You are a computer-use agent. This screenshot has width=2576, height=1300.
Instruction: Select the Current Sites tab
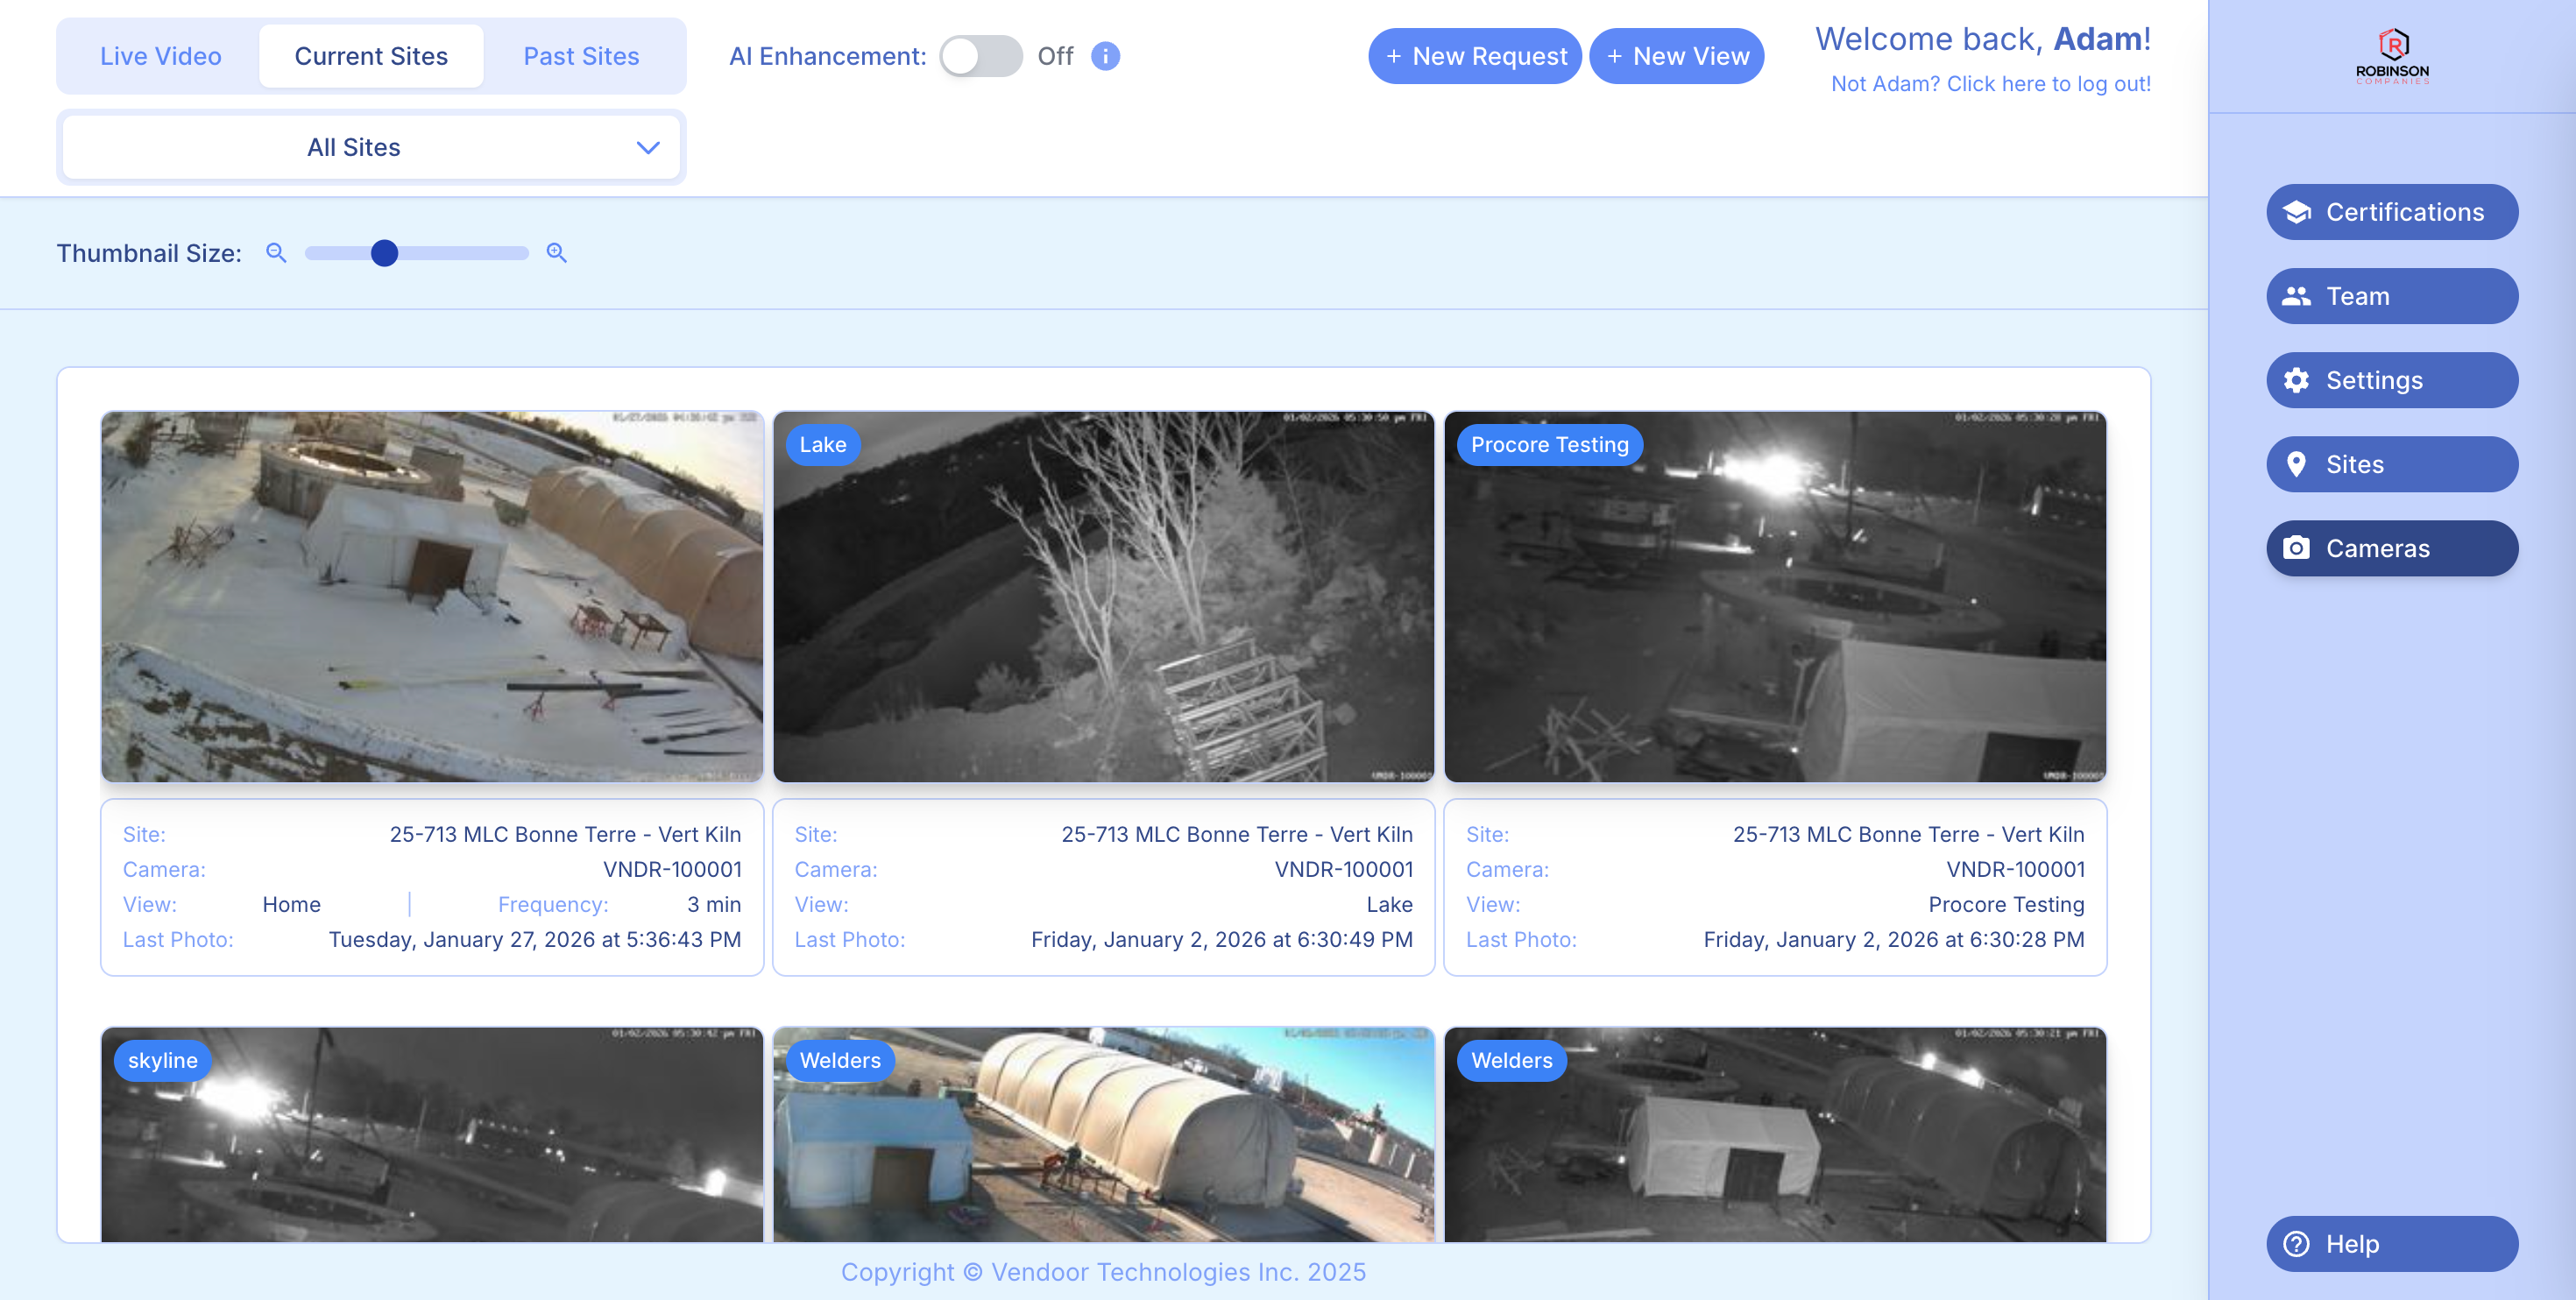click(x=371, y=56)
